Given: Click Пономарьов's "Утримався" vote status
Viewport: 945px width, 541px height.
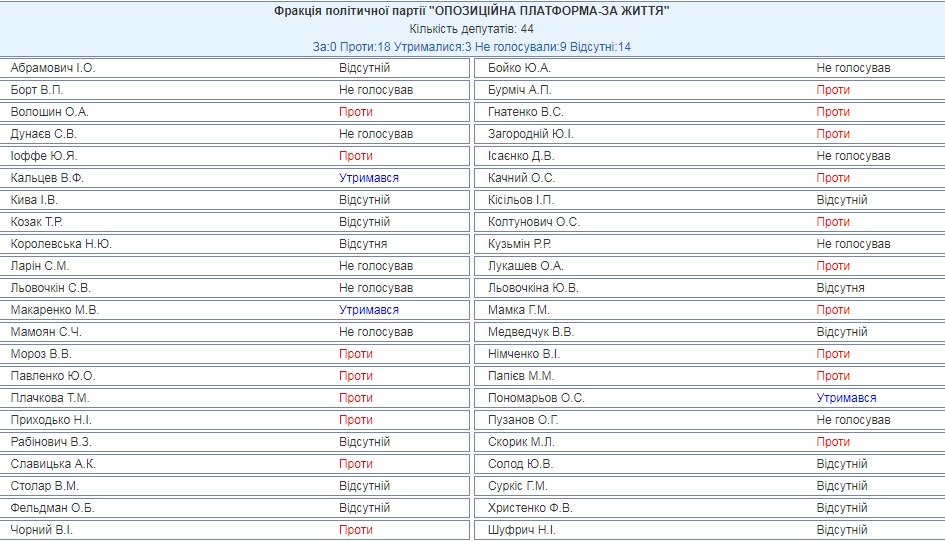Looking at the screenshot, I should coord(846,398).
